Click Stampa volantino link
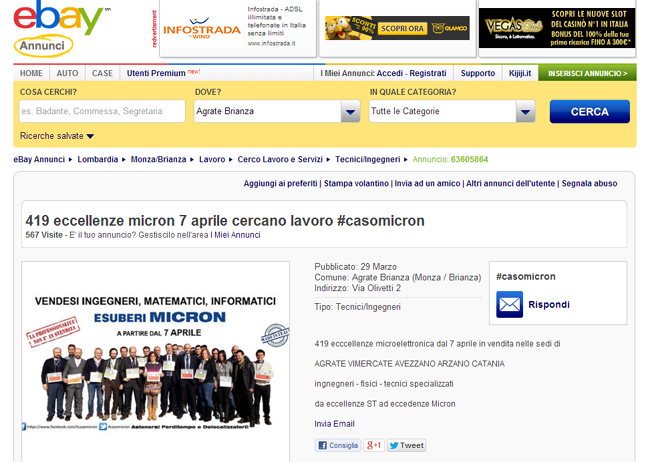This screenshot has height=462, width=650. click(x=356, y=183)
